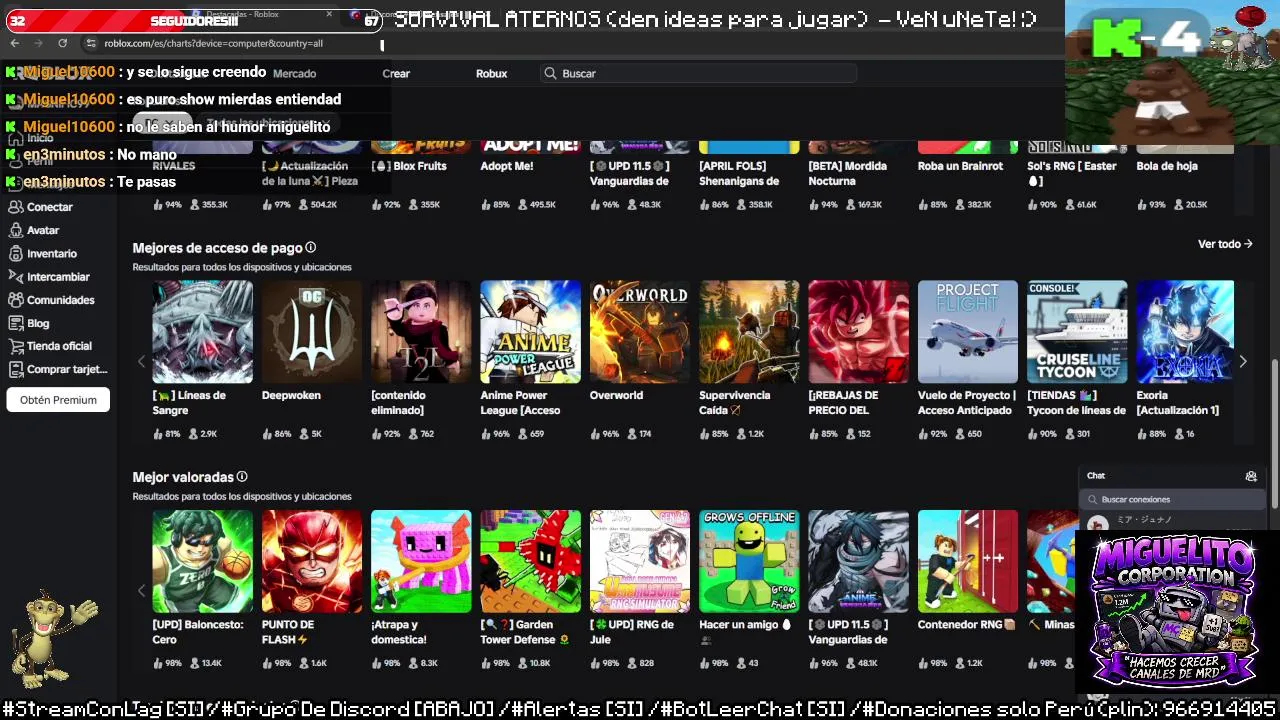Screen dimensions: 1280x720
Task: Click the Buscar conexiones chat field
Action: pos(1171,499)
